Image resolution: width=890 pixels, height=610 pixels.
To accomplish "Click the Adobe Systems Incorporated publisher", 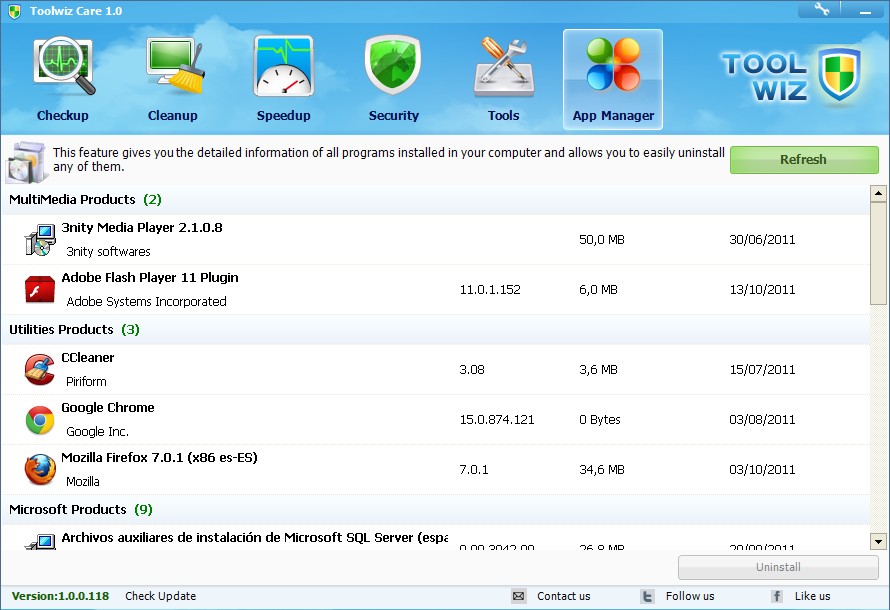I will click(x=146, y=301).
